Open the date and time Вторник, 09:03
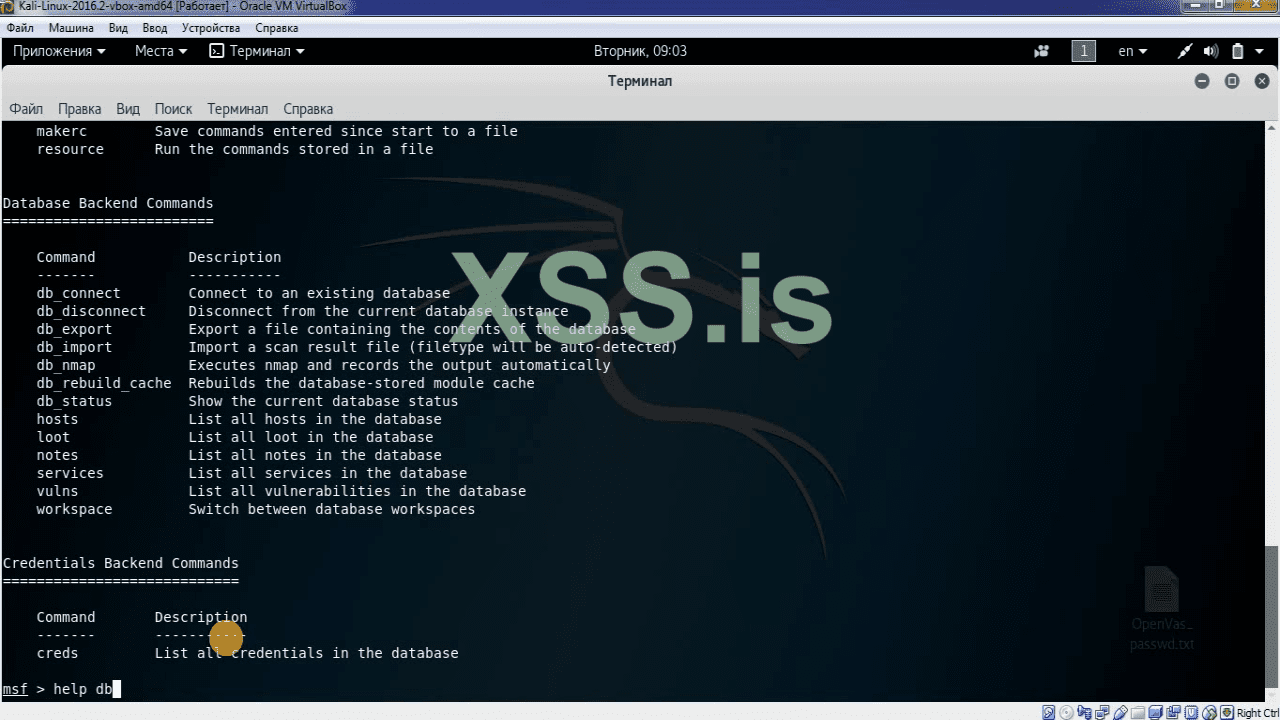The height and width of the screenshot is (720, 1280). pyautogui.click(x=640, y=51)
